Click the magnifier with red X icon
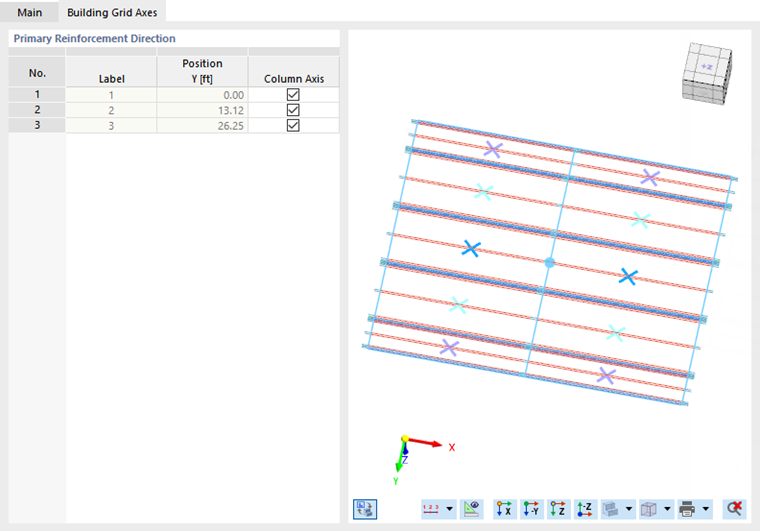This screenshot has height=531, width=760. [x=734, y=509]
